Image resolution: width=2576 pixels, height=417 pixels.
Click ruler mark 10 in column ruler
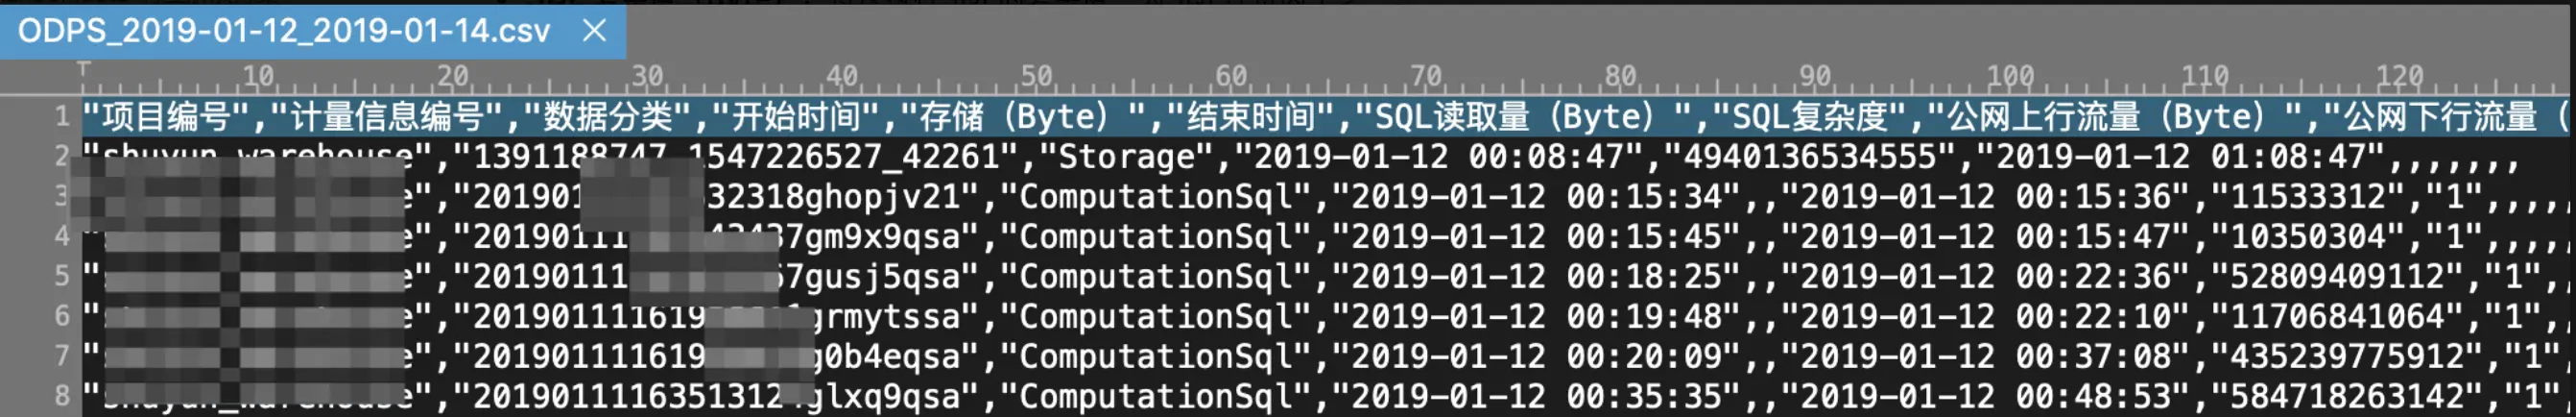coord(258,76)
